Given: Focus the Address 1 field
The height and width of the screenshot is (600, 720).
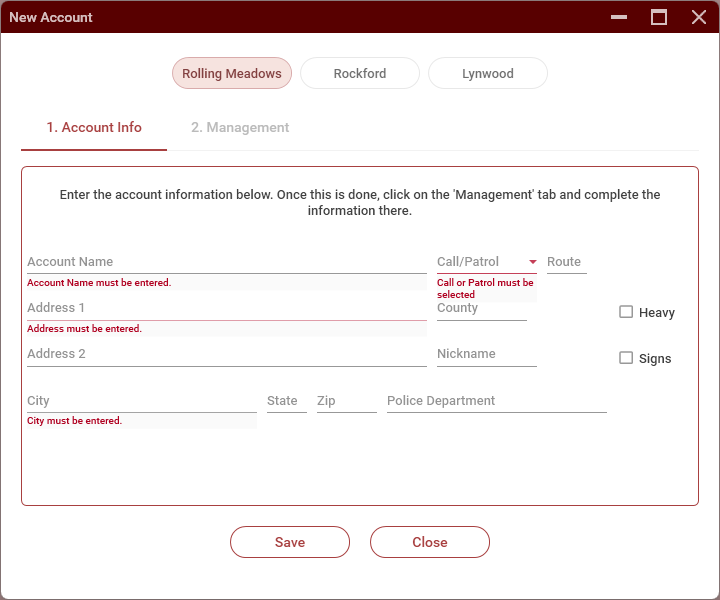Looking at the screenshot, I should tap(226, 308).
